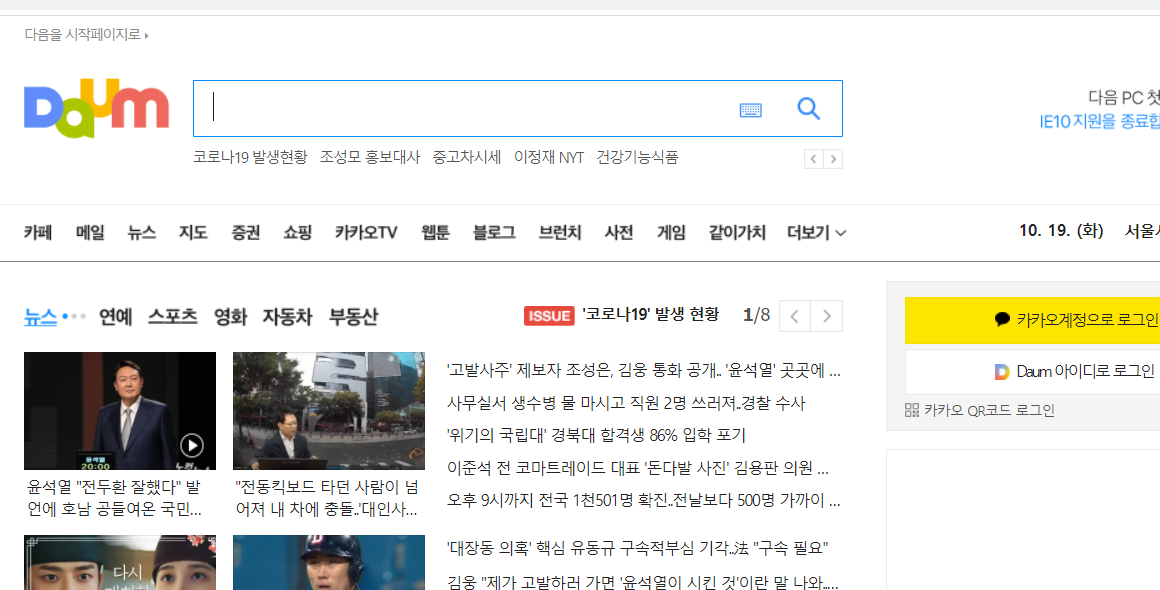The image size is (1160, 590).
Task: Open the historical drama faces thumbnail
Action: pyautogui.click(x=120, y=563)
